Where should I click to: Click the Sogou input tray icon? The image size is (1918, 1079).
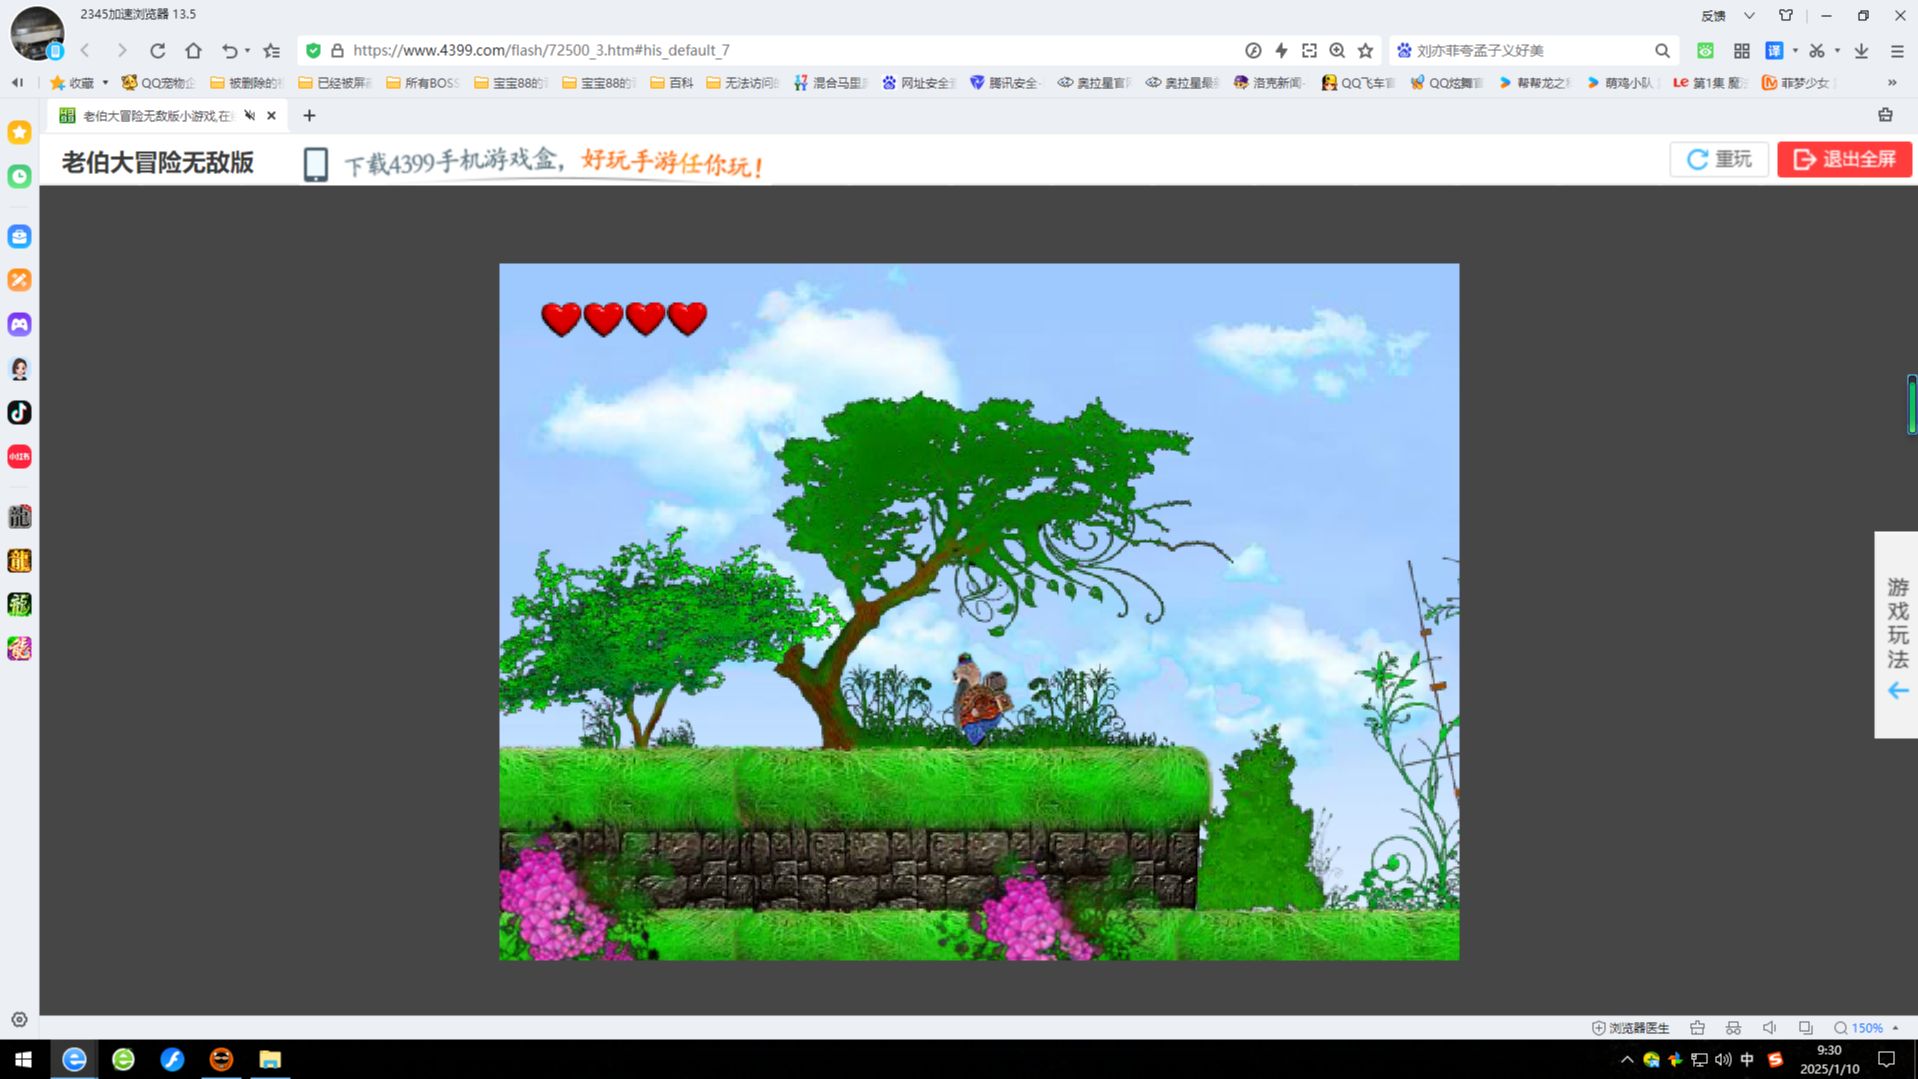pos(1775,1060)
